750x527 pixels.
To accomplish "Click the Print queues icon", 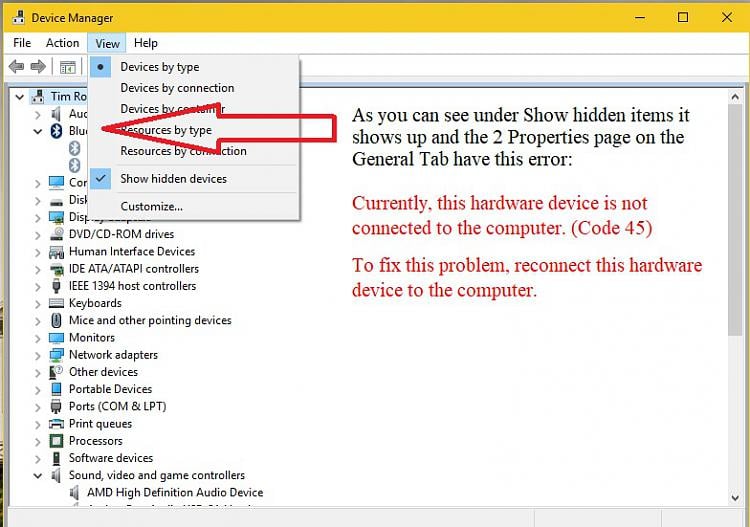I will click(56, 424).
